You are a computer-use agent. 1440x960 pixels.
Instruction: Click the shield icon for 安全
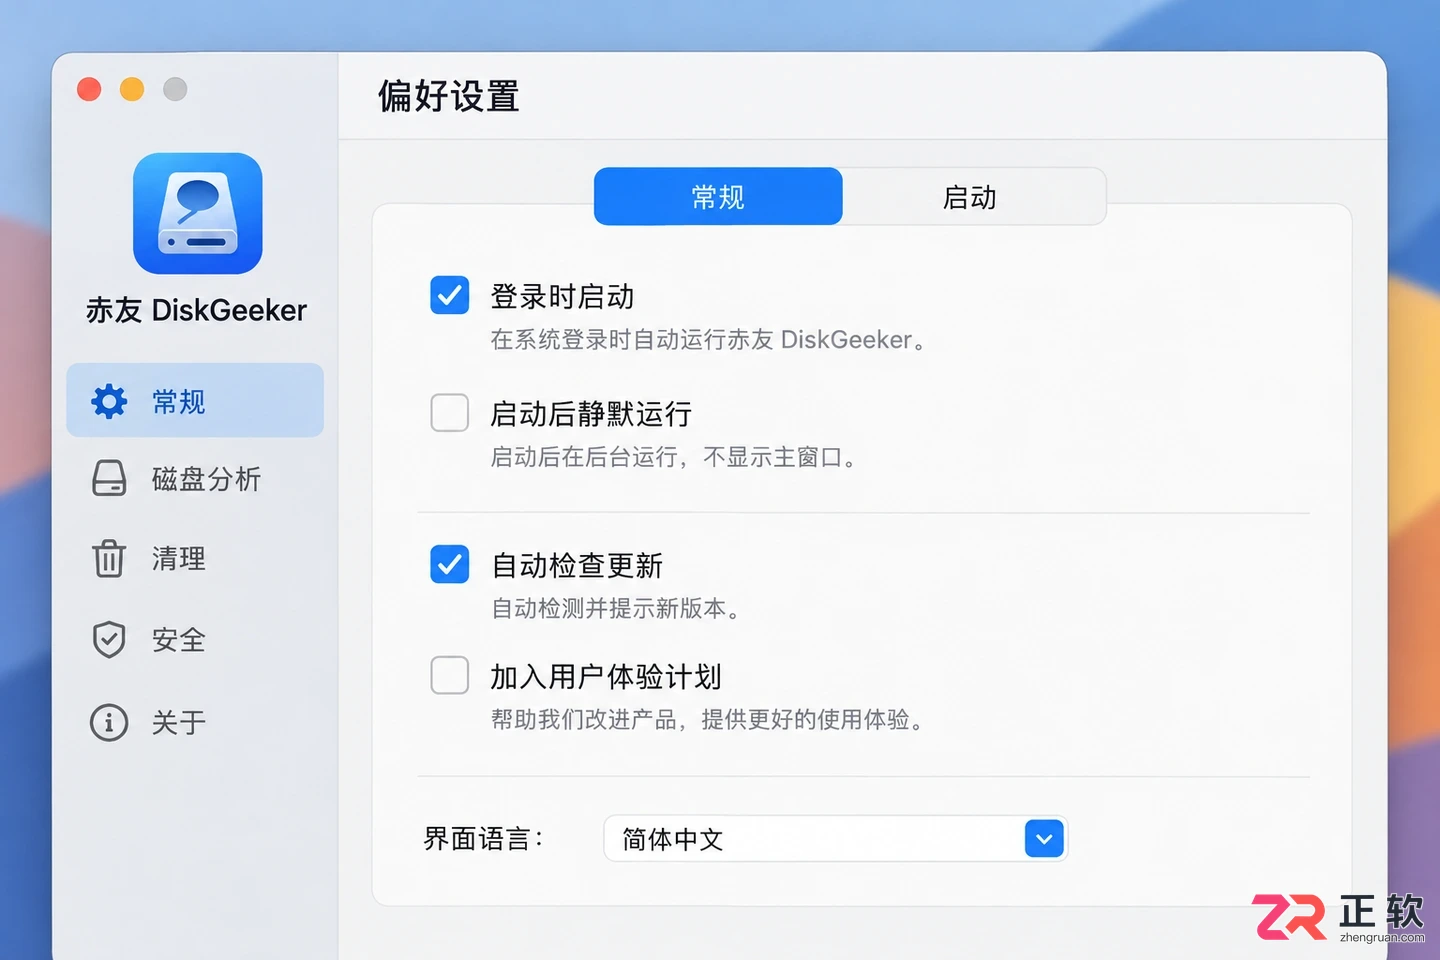109,639
